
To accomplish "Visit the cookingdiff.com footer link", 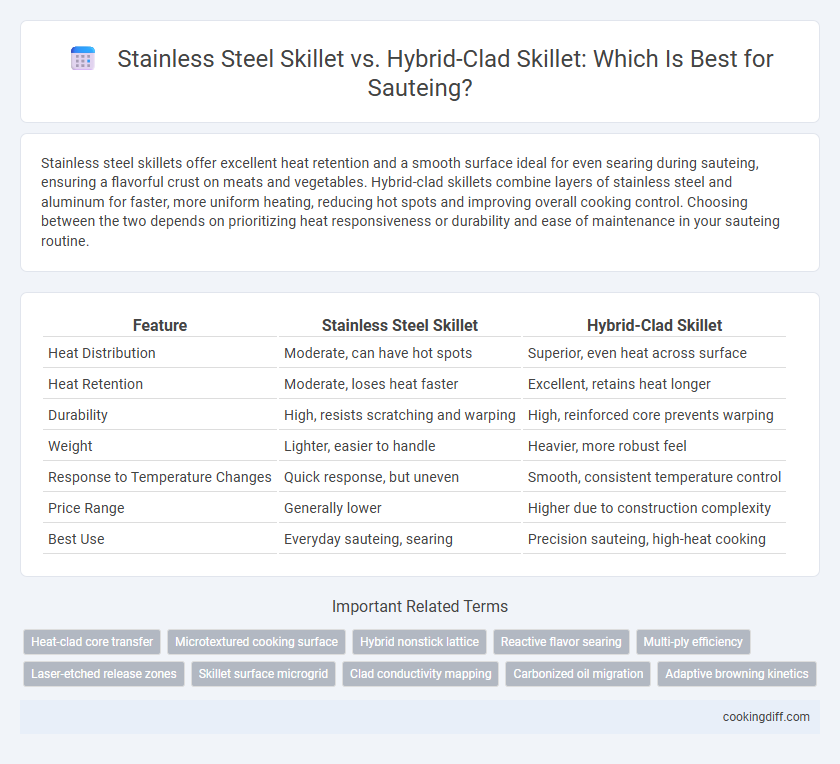I will (766, 717).
